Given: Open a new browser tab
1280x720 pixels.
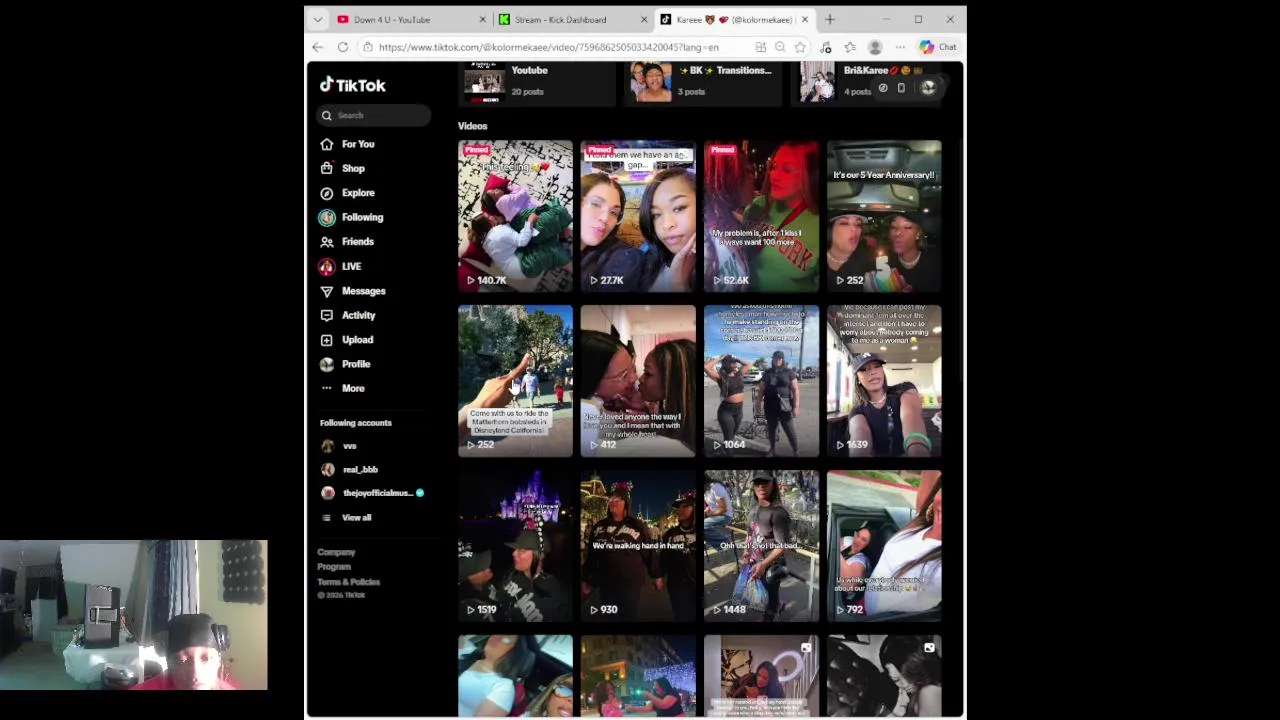Looking at the screenshot, I should (x=829, y=19).
